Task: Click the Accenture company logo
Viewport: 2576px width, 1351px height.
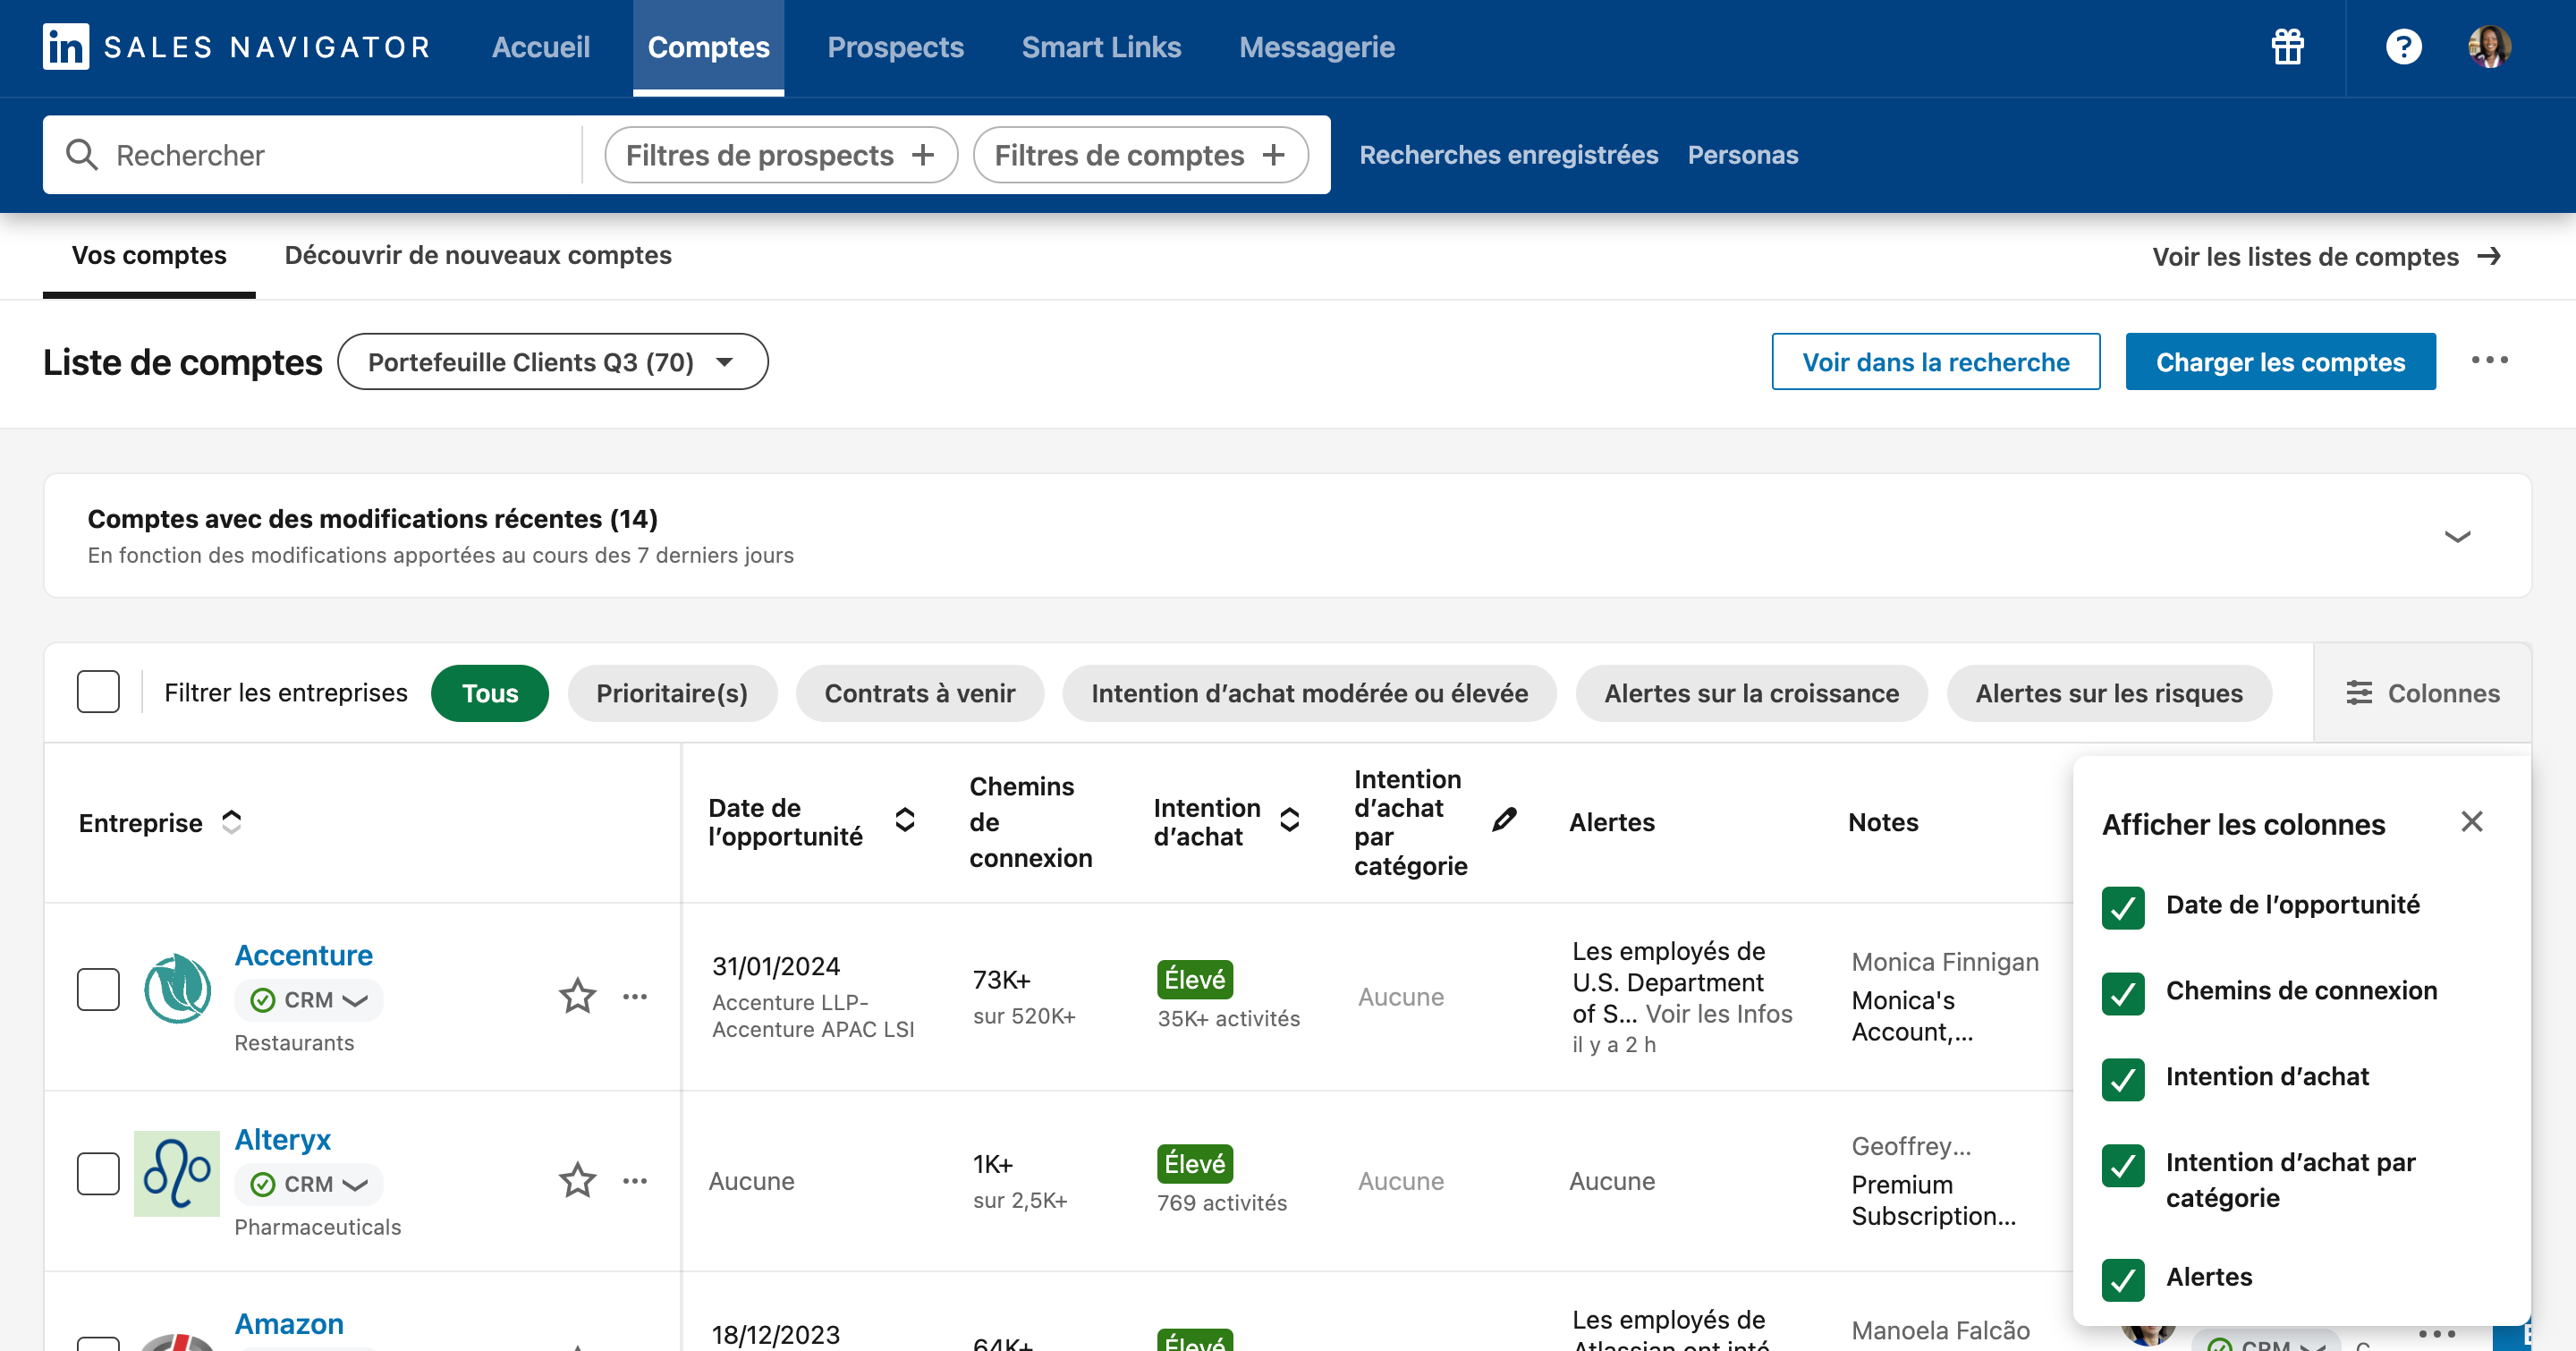Action: (177, 989)
